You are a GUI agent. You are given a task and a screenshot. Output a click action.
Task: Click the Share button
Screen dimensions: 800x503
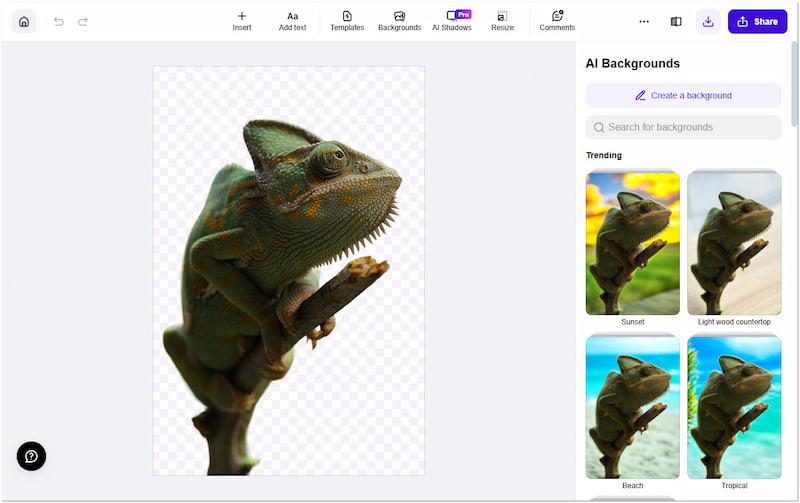[x=757, y=22]
